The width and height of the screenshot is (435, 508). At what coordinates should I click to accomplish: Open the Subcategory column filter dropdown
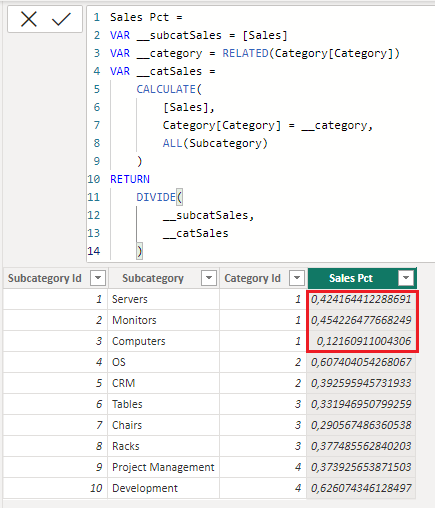coord(209,278)
